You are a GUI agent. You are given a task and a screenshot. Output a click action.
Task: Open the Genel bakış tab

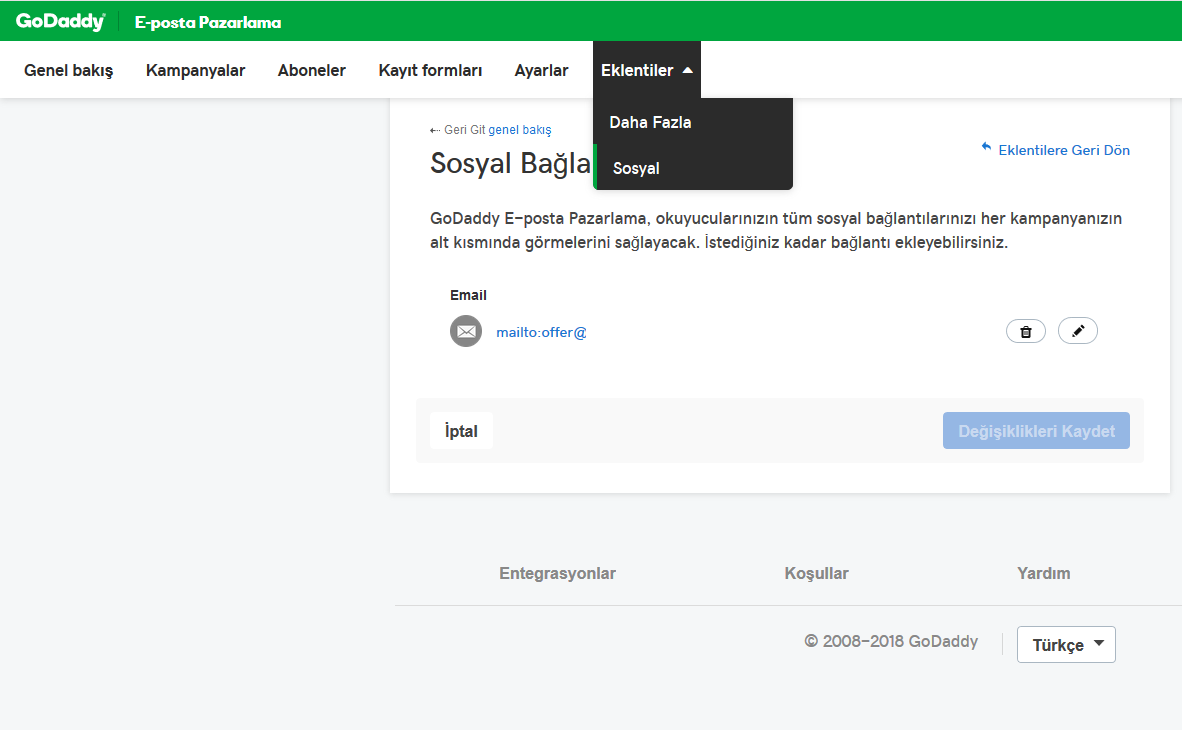[x=69, y=70]
